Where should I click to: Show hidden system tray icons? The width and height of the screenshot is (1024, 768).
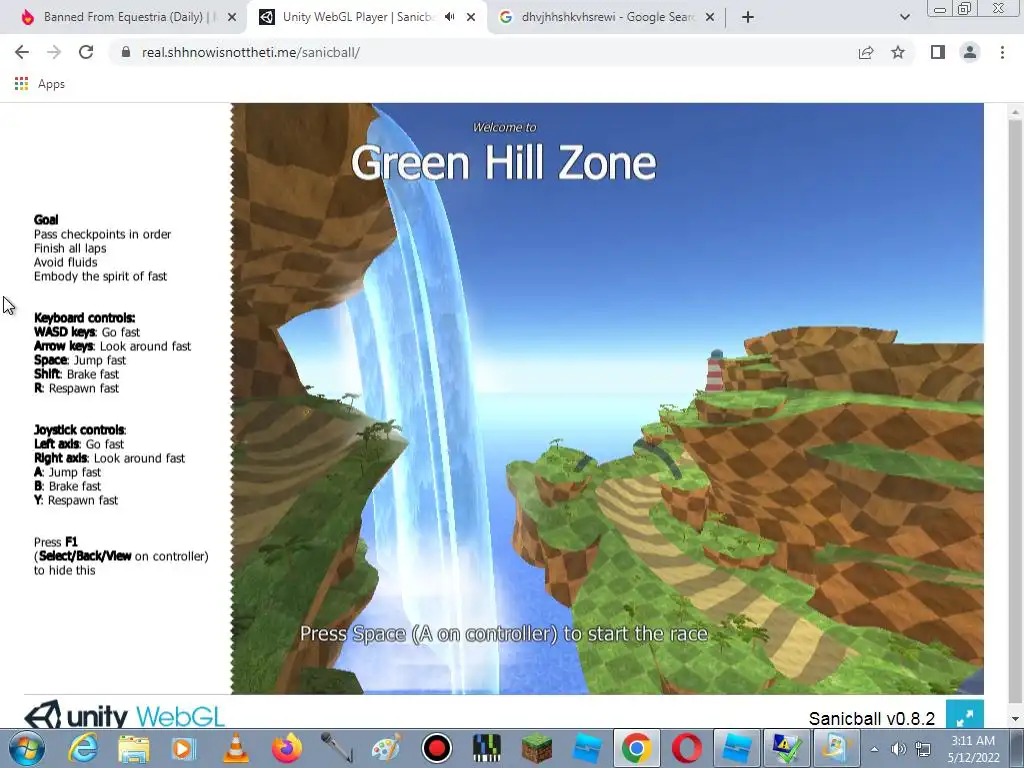pos(874,749)
